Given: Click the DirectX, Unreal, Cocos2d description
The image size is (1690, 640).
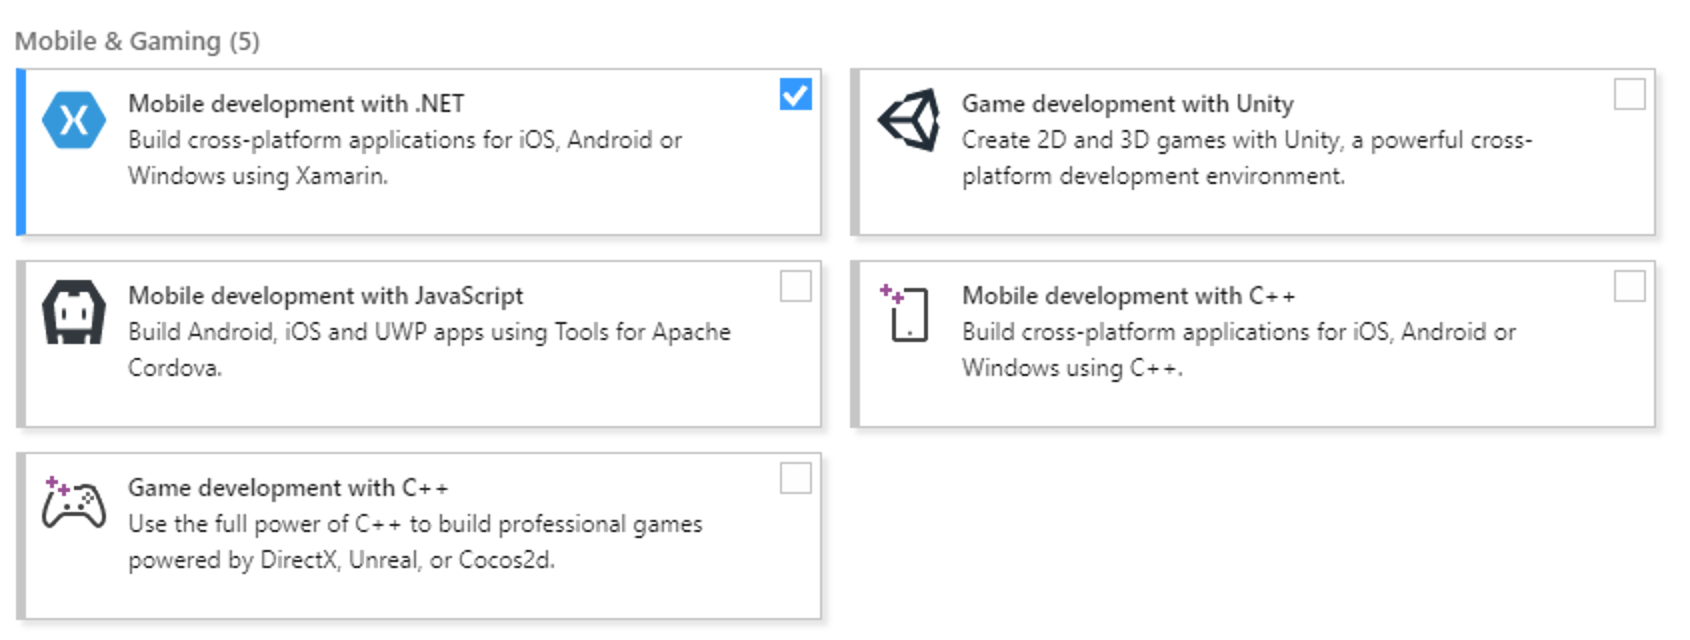Looking at the screenshot, I should [x=415, y=541].
